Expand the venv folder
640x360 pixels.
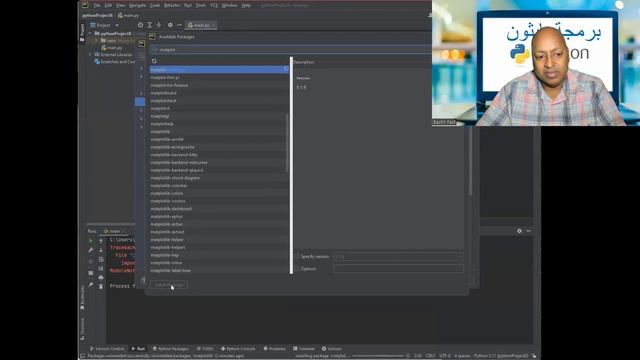(x=97, y=41)
